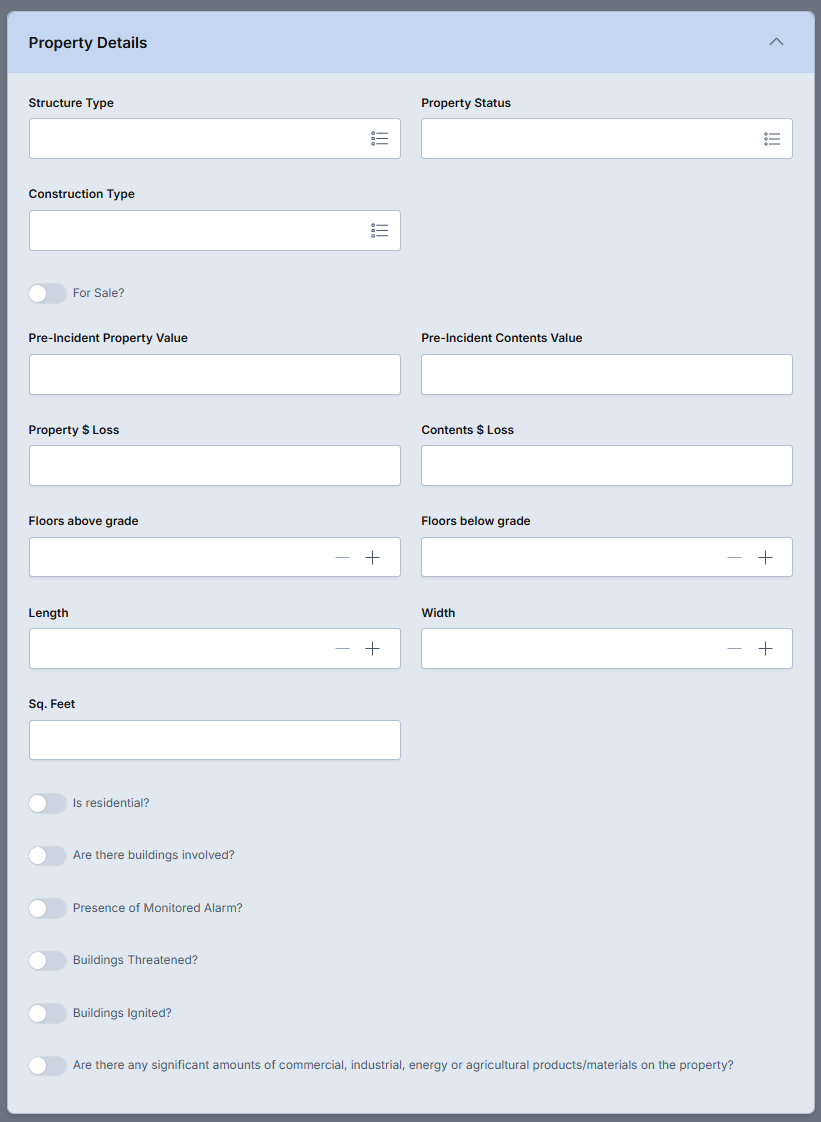Increase Width with the plus icon
The height and width of the screenshot is (1122, 821).
pyautogui.click(x=765, y=648)
